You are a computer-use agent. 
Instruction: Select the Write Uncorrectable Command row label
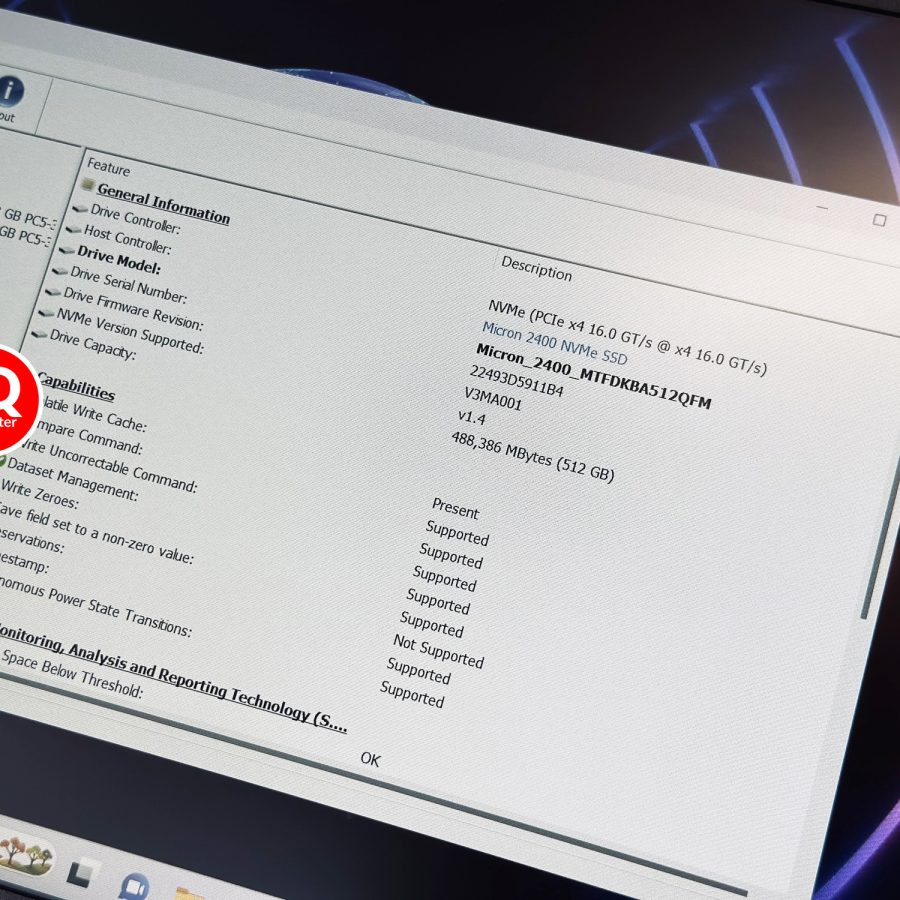click(x=110, y=465)
